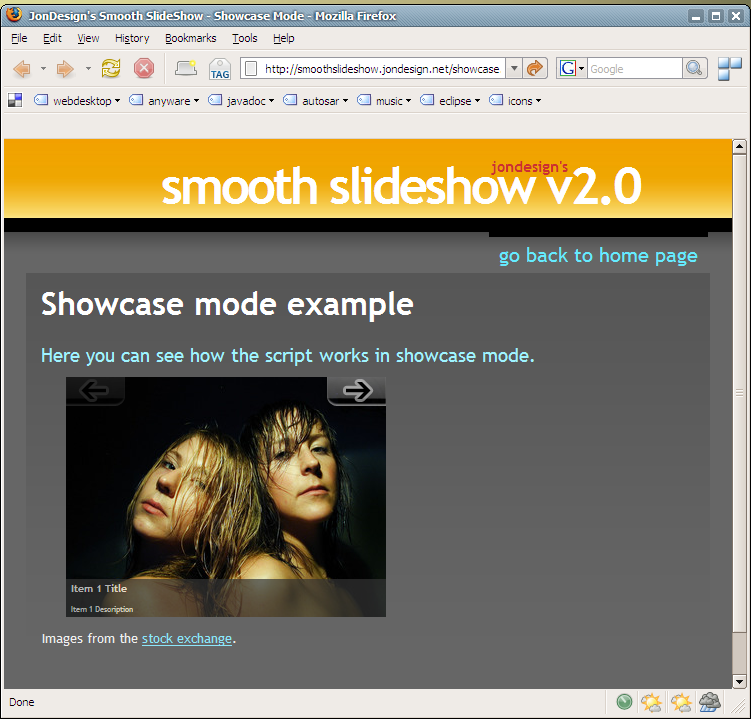This screenshot has height=719, width=751.
Task: Go back using the Back arrow icon
Action: tap(22, 69)
